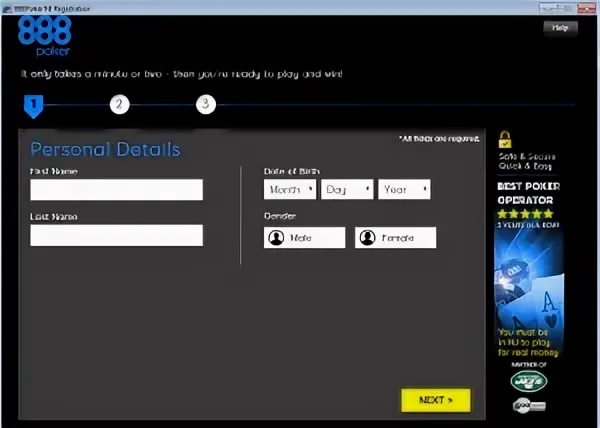Screen dimensions: 600x428
Task: Open the Year dropdown
Action: (x=404, y=189)
